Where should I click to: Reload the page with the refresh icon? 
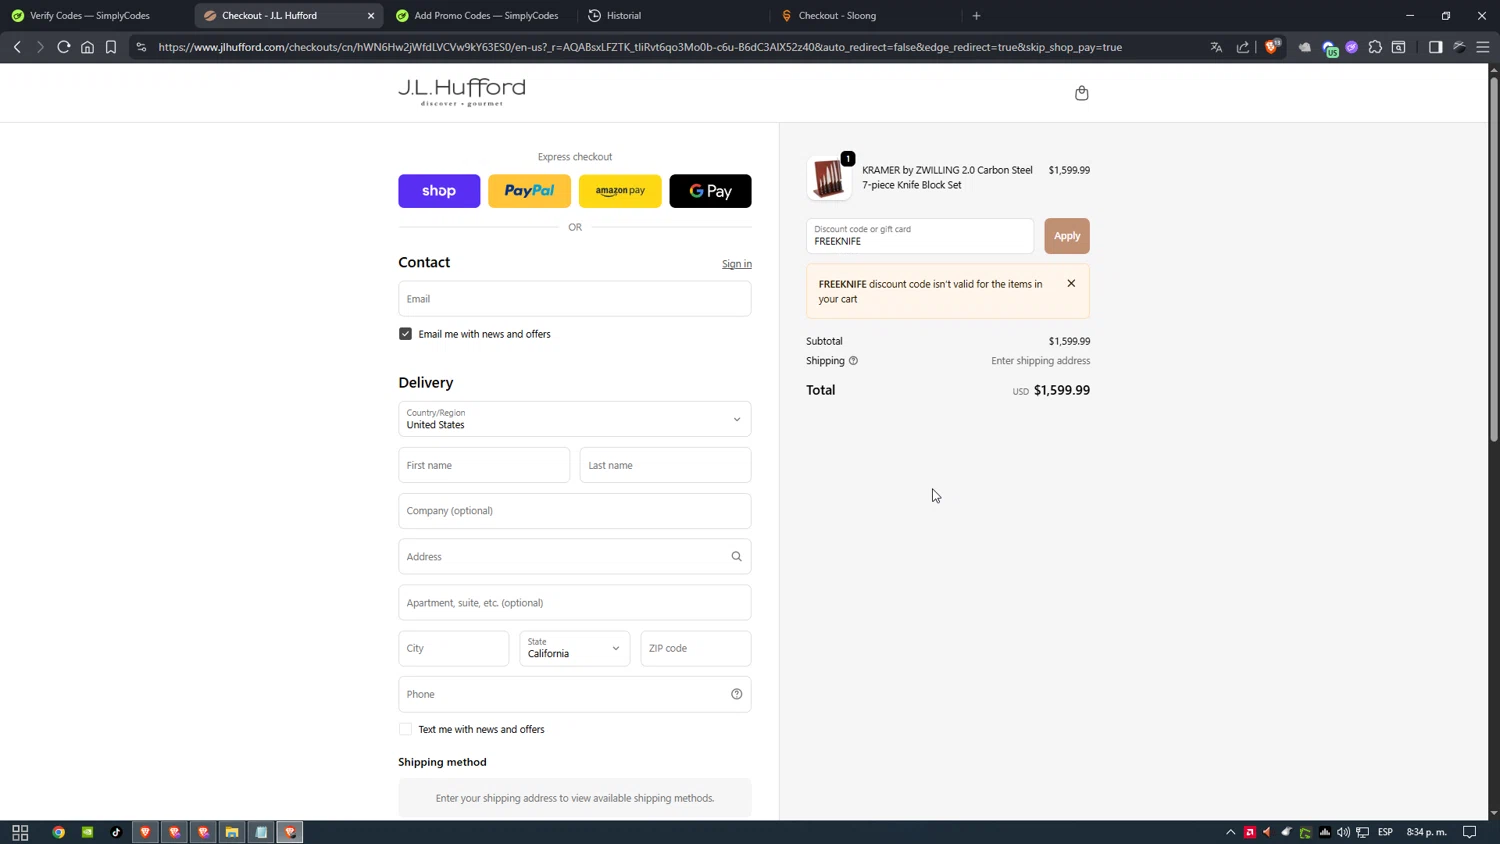(x=63, y=47)
